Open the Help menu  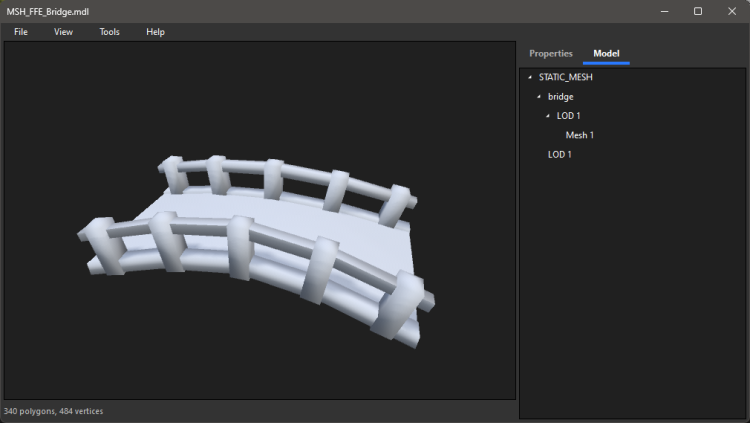[155, 32]
